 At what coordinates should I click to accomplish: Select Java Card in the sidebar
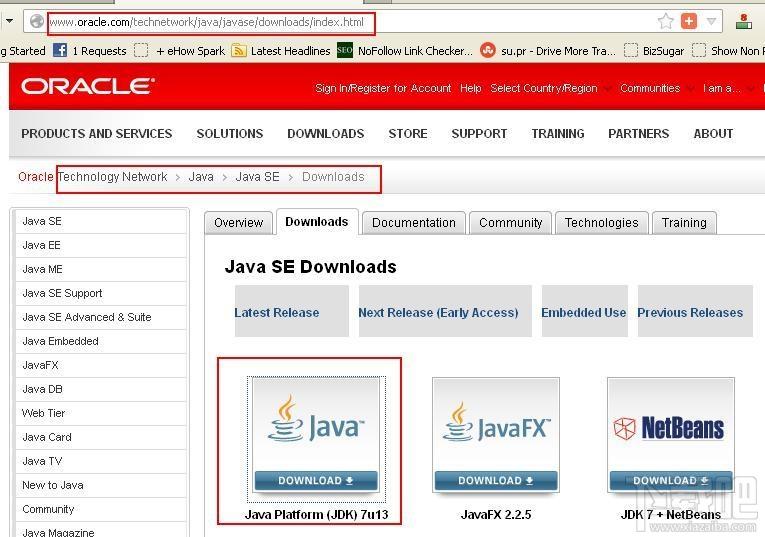(x=101, y=437)
